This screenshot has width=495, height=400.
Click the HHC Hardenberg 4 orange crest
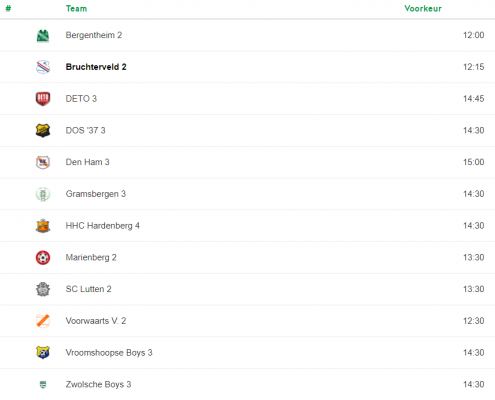click(x=43, y=226)
